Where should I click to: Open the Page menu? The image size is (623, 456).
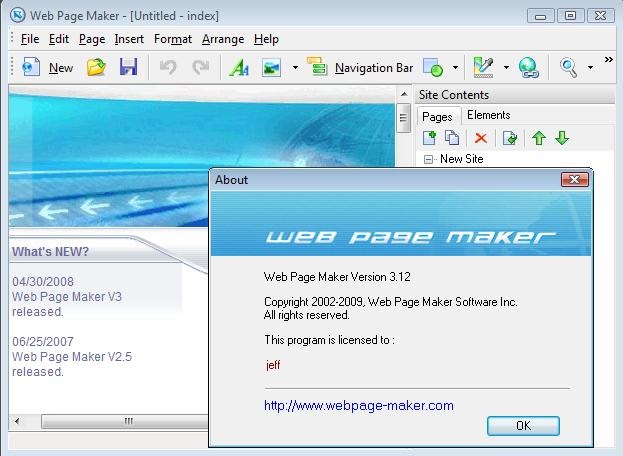click(92, 39)
